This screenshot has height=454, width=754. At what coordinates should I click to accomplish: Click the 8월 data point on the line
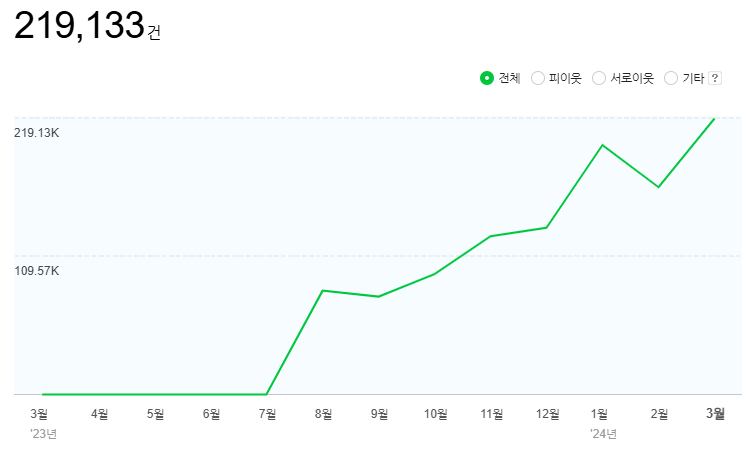pos(322,290)
